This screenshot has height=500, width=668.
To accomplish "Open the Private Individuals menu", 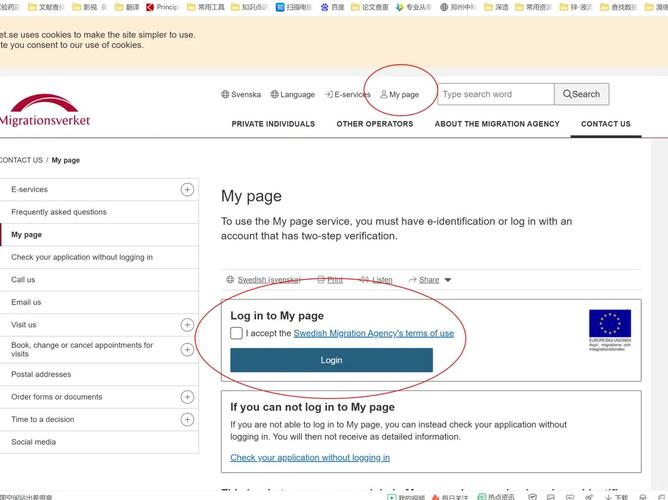I will (273, 124).
